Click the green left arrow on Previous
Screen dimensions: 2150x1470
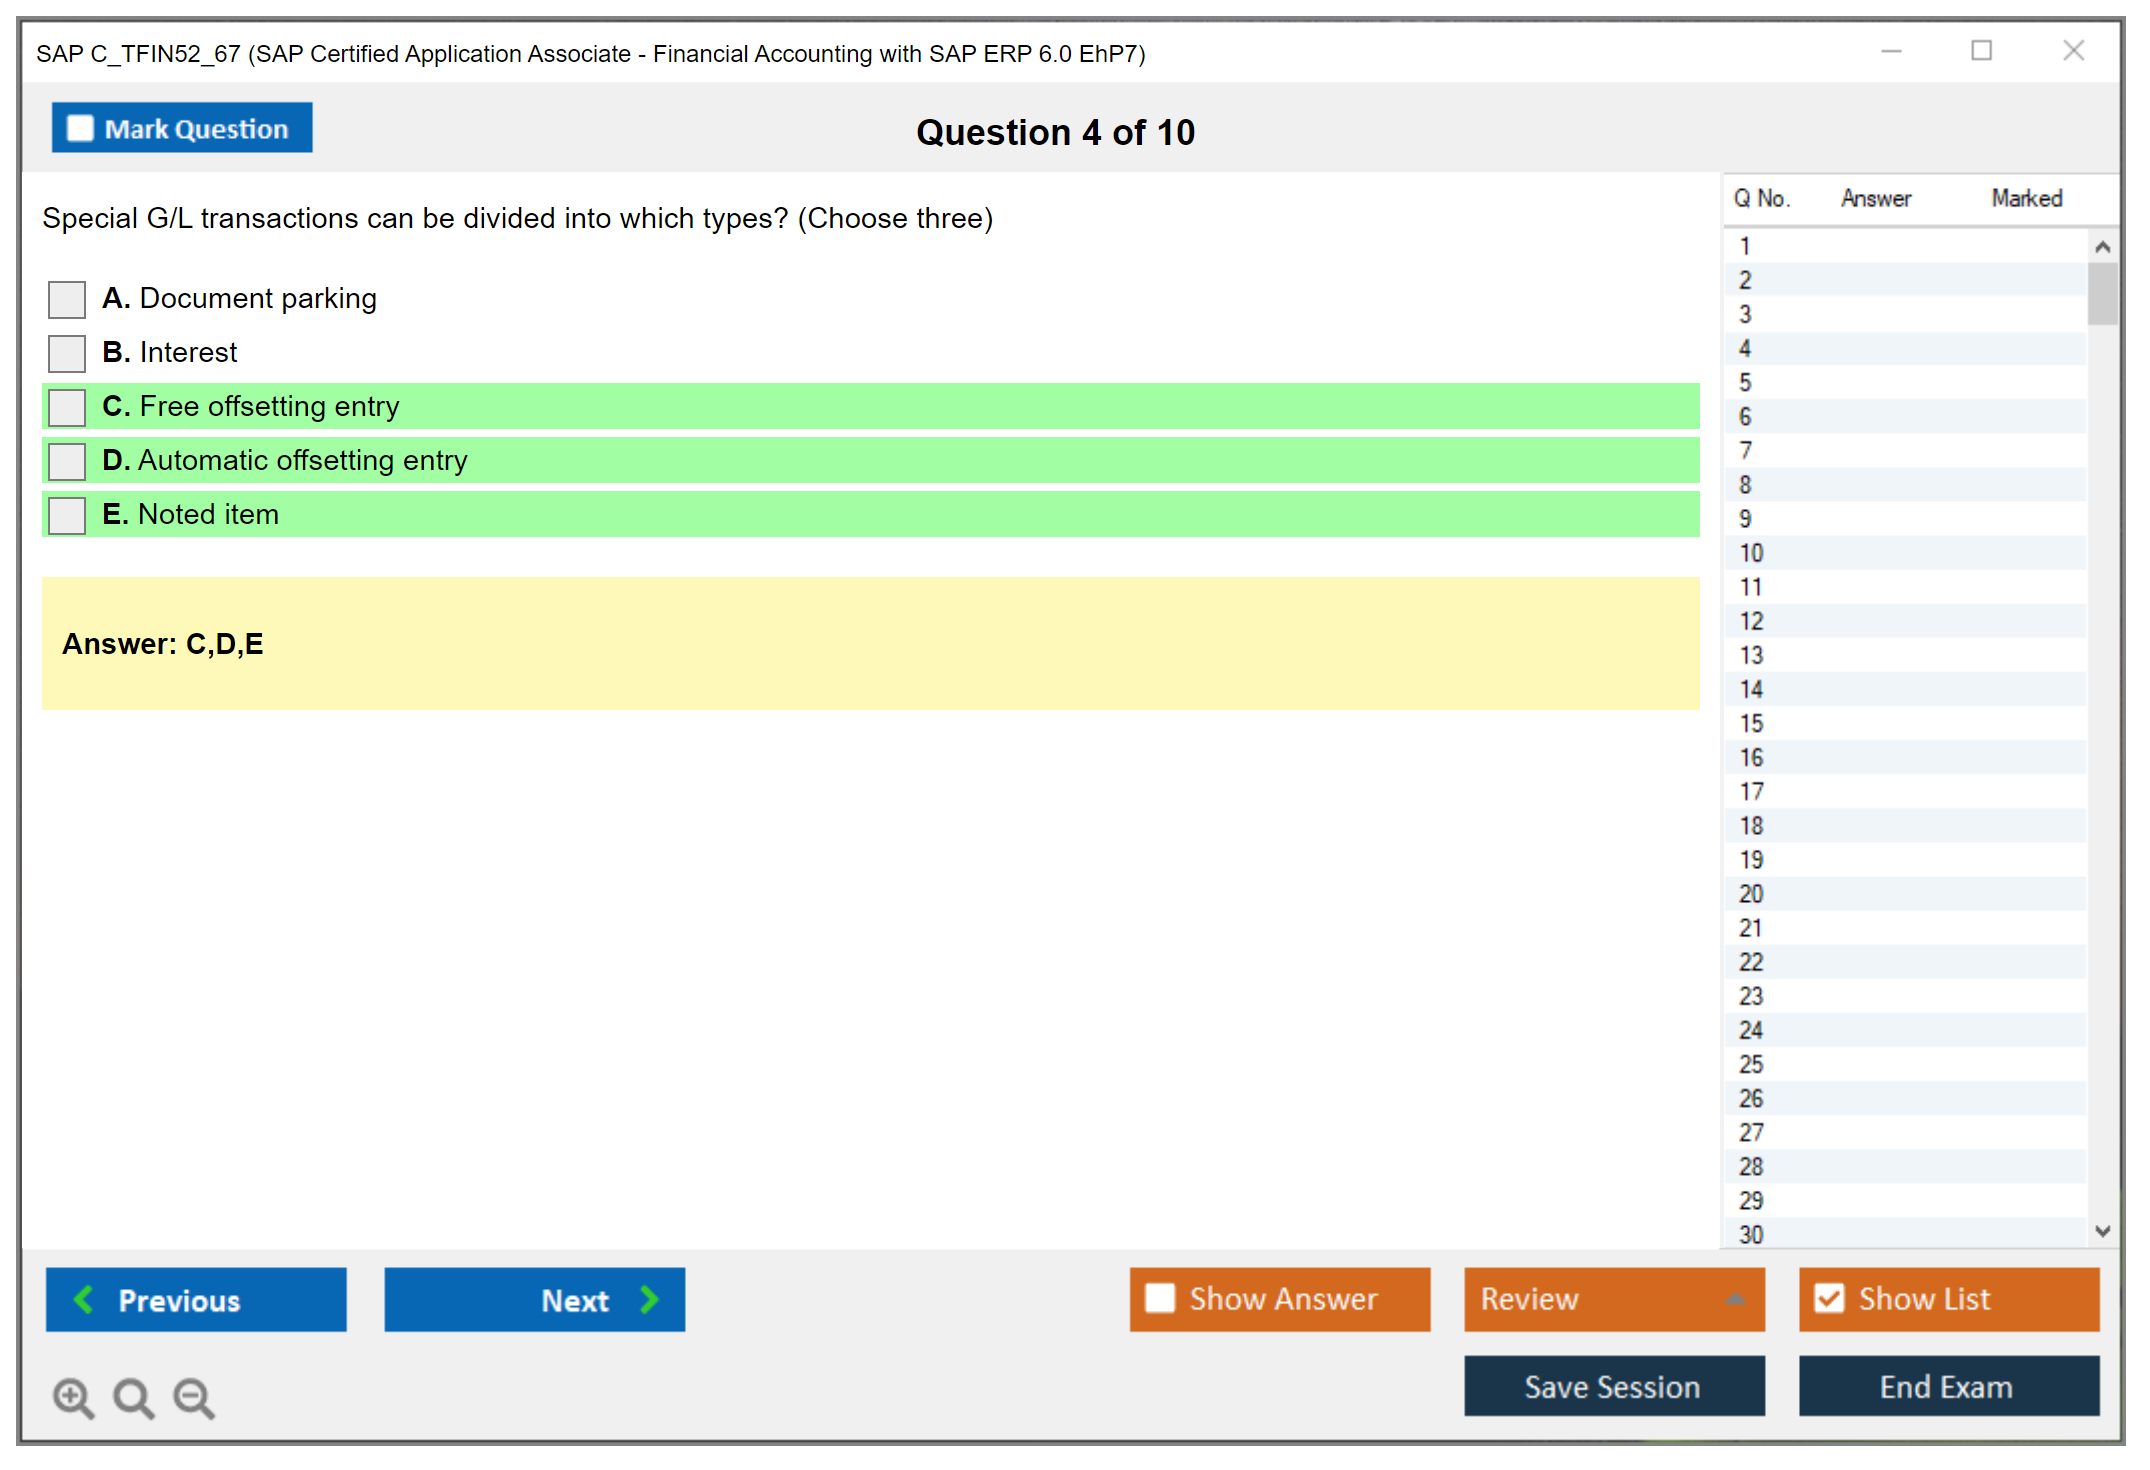(x=84, y=1299)
